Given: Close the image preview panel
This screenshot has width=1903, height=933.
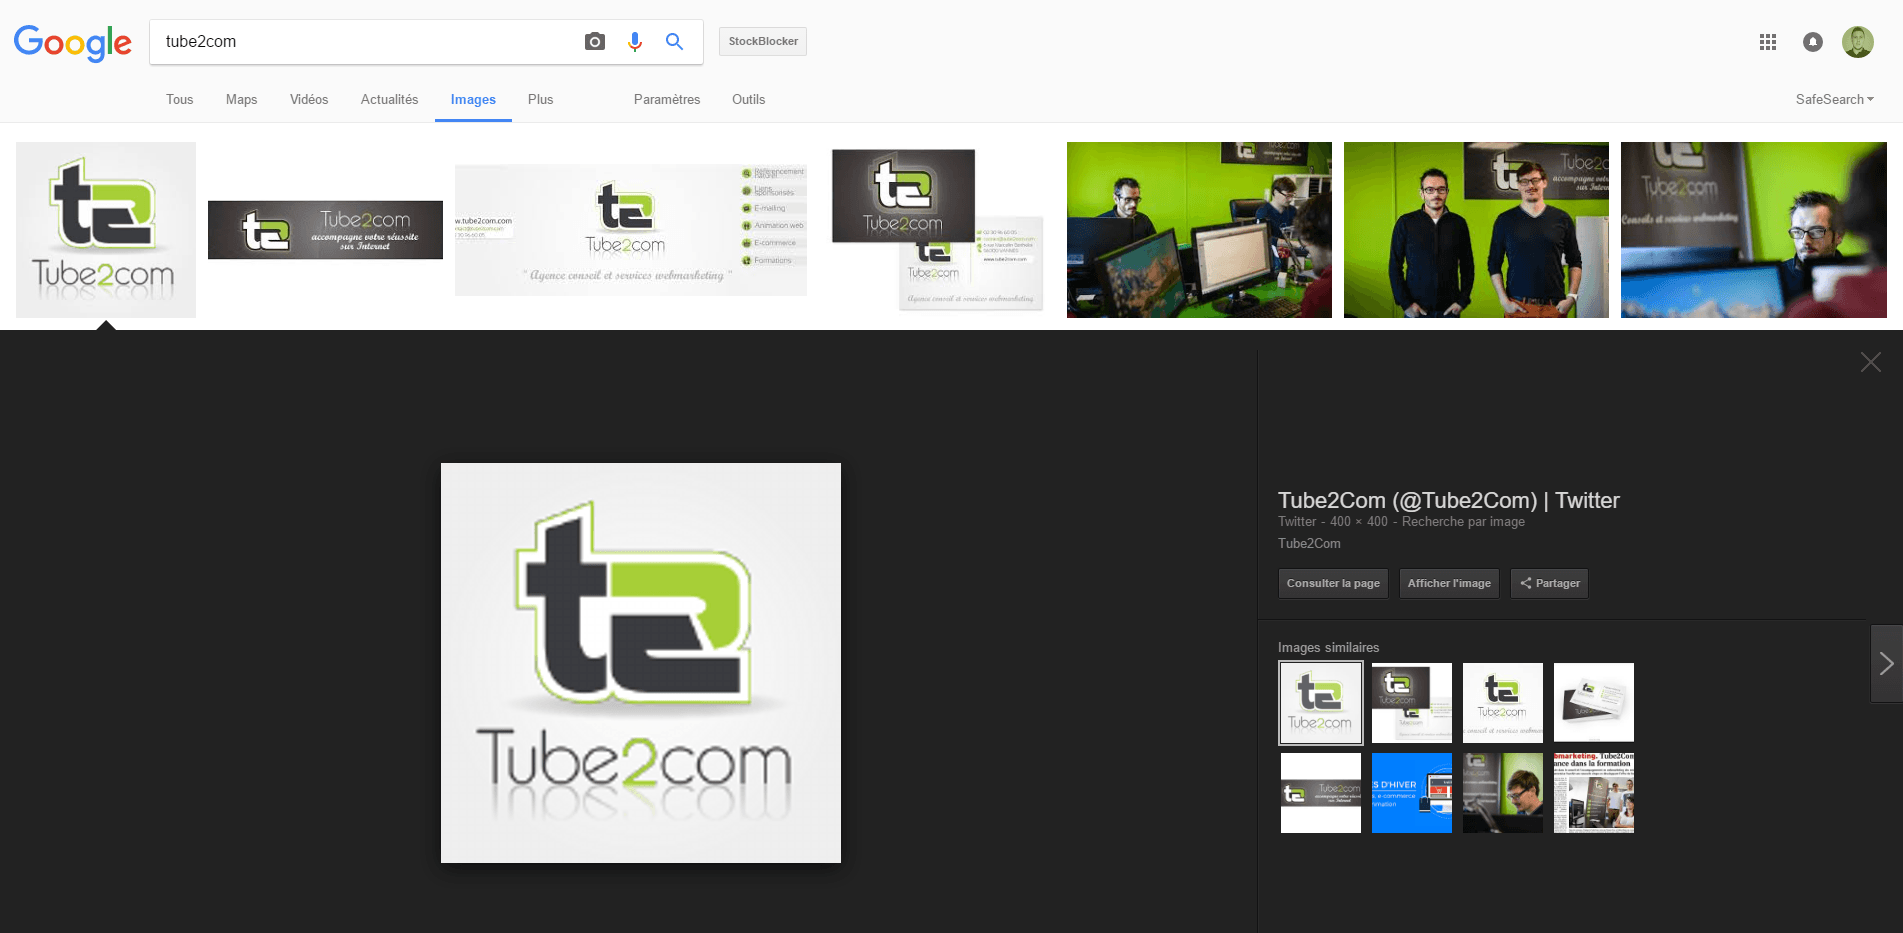Looking at the screenshot, I should point(1871,362).
